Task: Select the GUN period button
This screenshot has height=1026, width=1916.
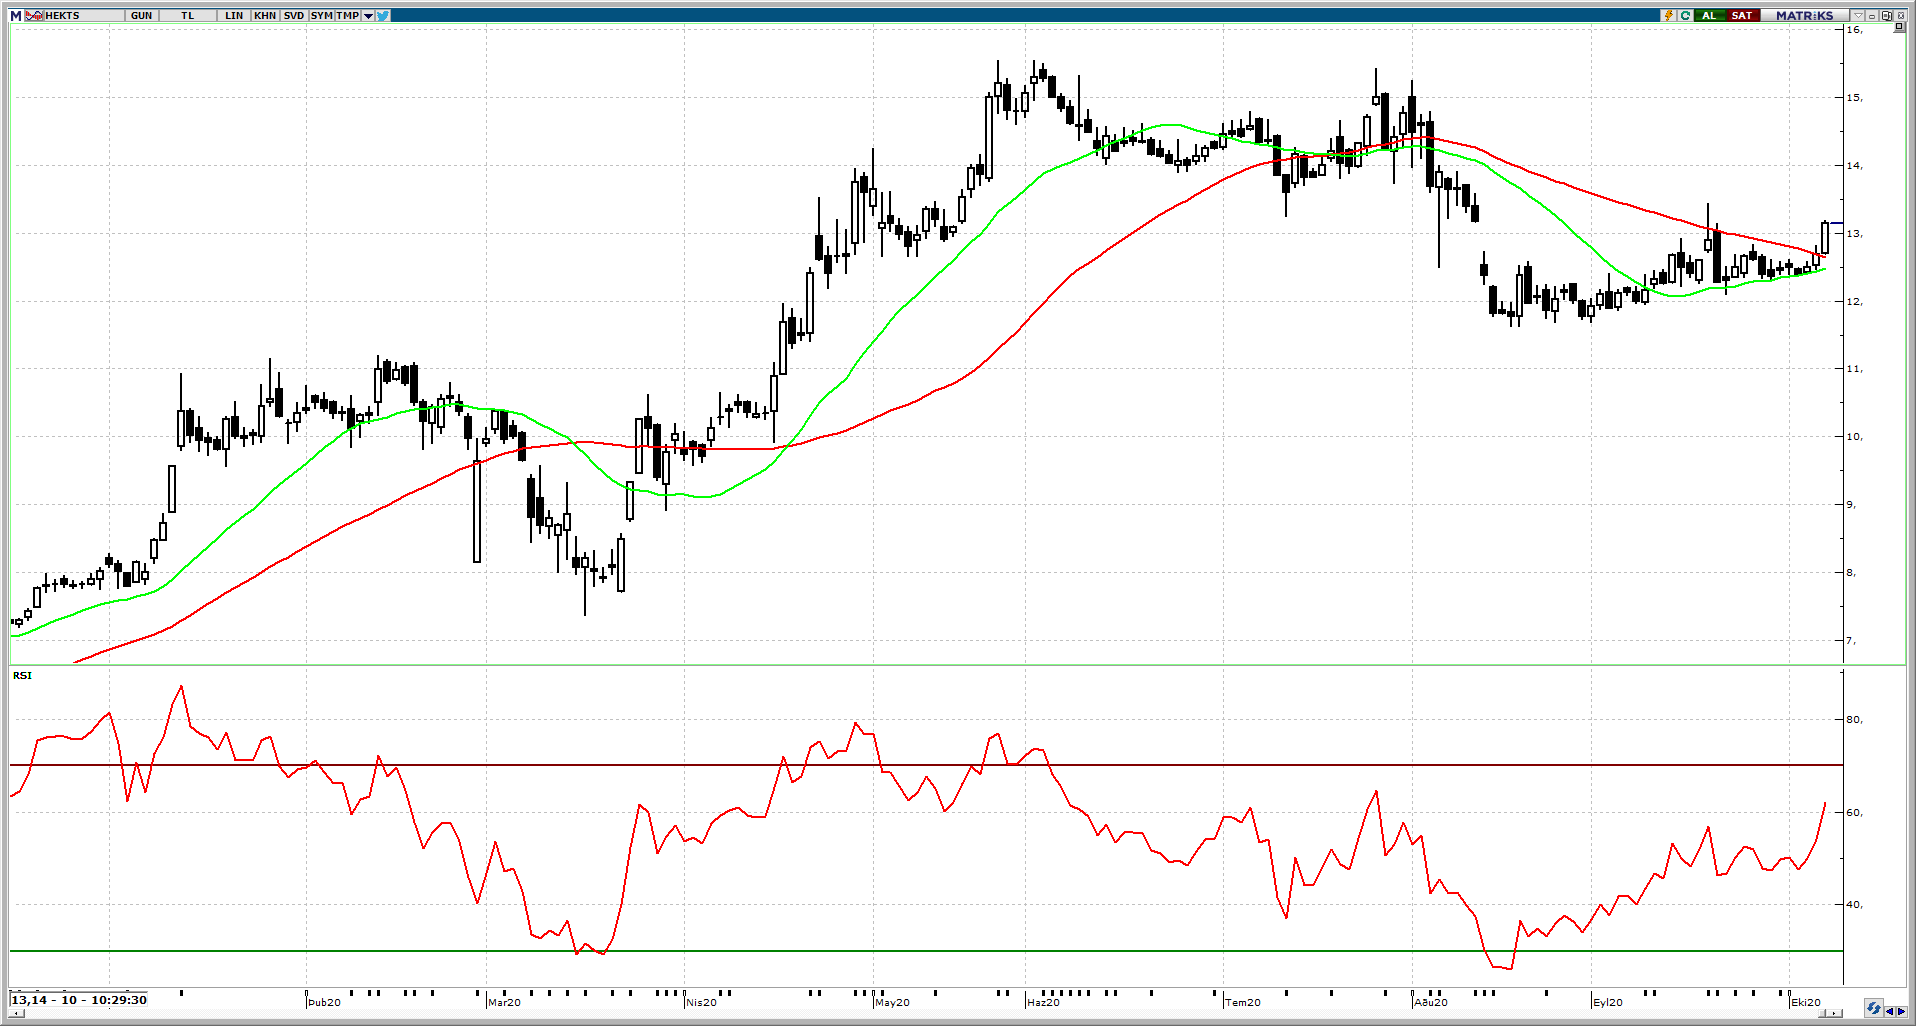Action: coord(141,16)
